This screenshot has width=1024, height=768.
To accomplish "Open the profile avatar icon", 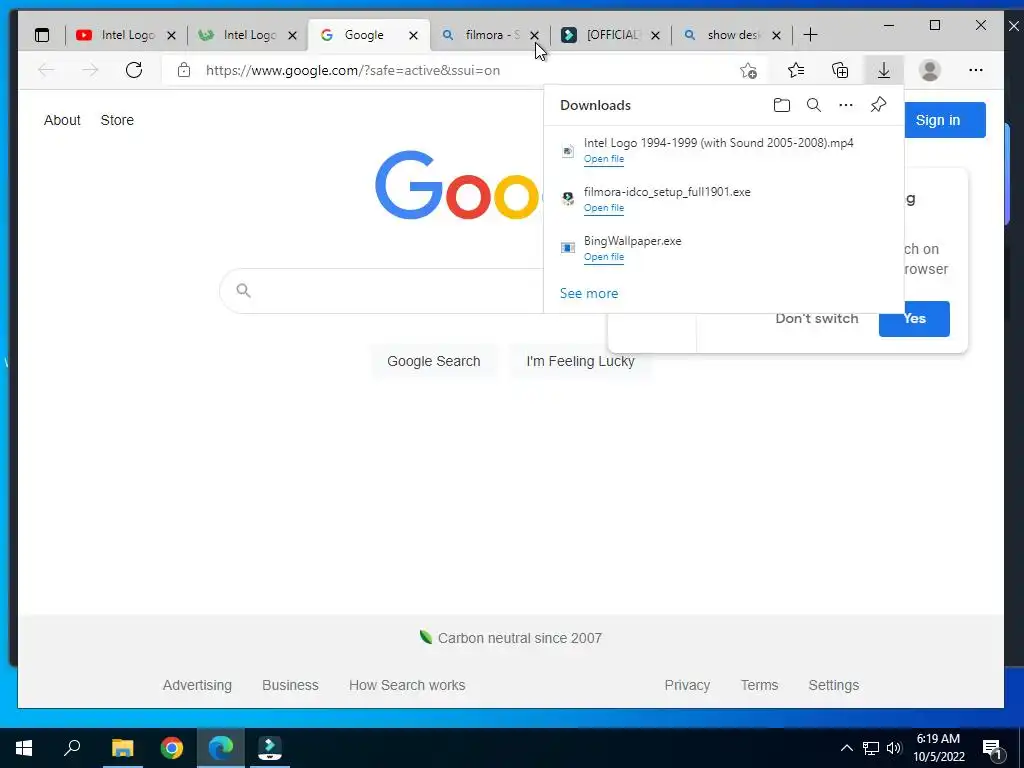I will pyautogui.click(x=929, y=70).
